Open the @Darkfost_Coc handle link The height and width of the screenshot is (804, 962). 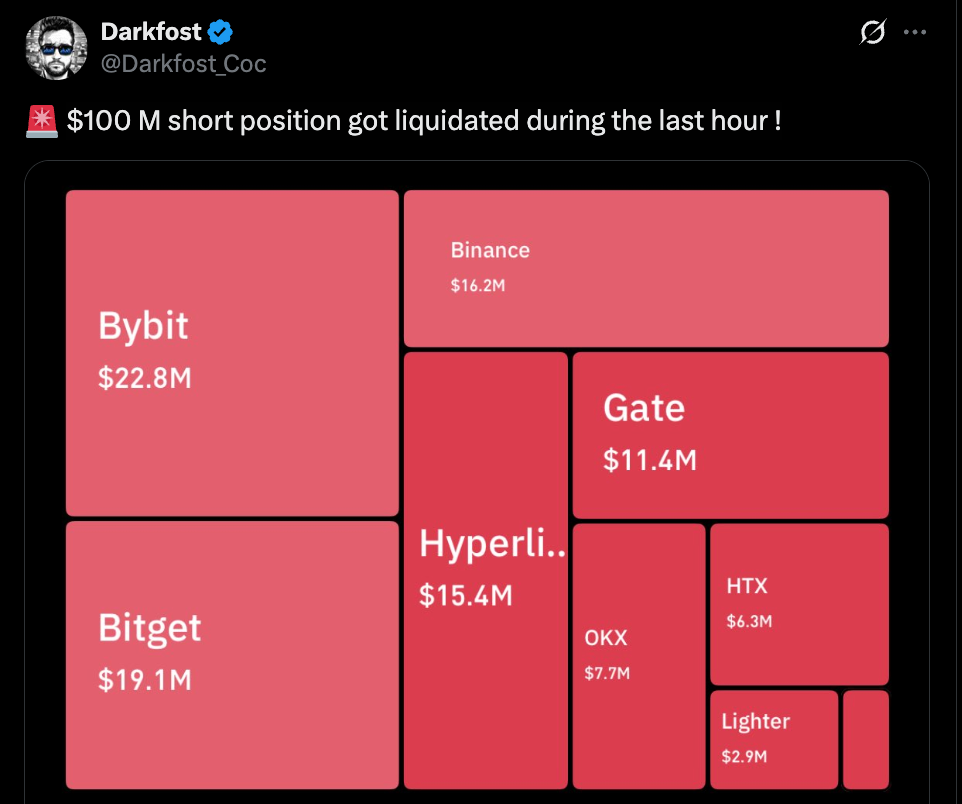[x=183, y=63]
